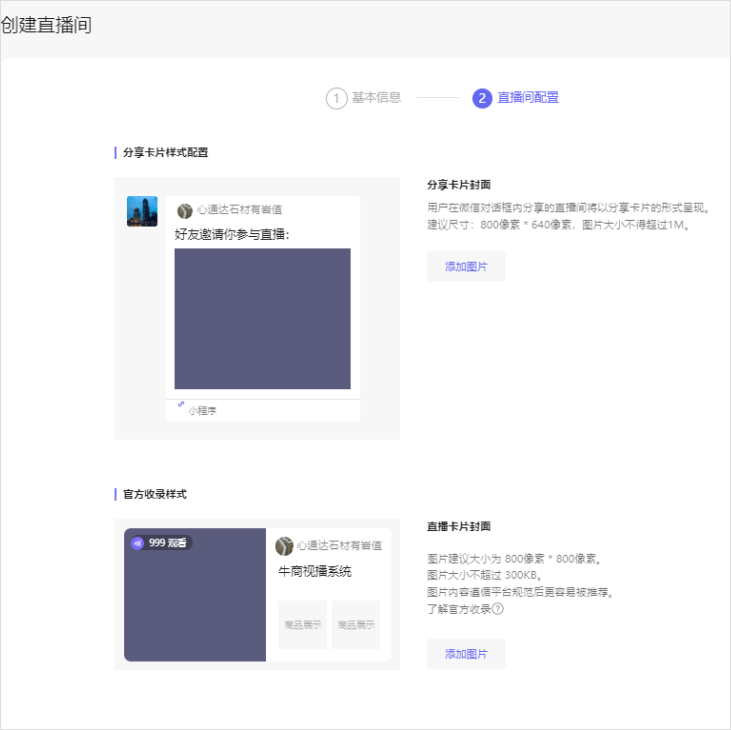Go to 基本信息 step
The width and height of the screenshot is (731, 730).
coord(376,98)
